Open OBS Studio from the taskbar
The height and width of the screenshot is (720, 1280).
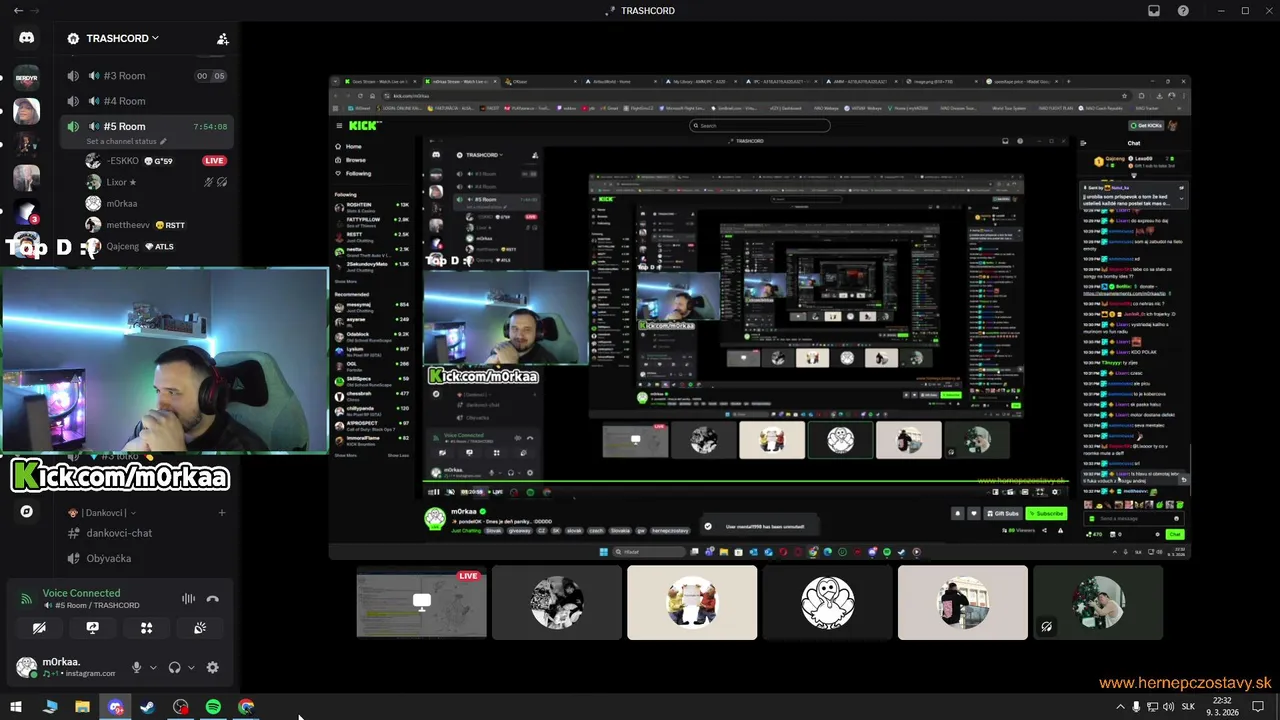pyautogui.click(x=180, y=707)
